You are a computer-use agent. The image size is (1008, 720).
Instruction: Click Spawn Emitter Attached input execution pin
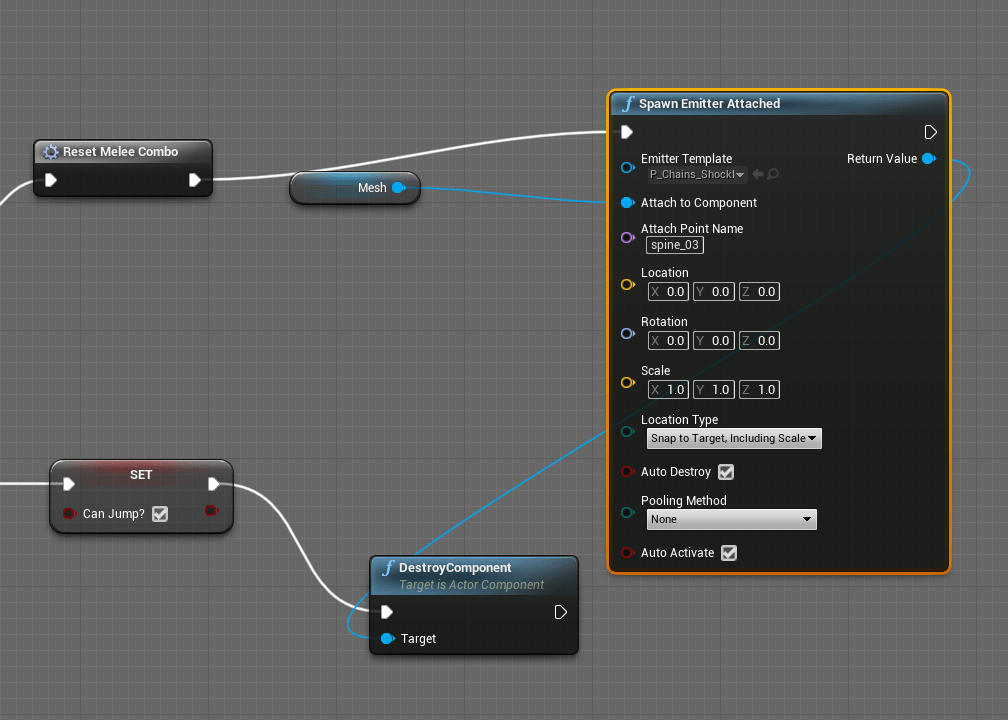tap(627, 132)
